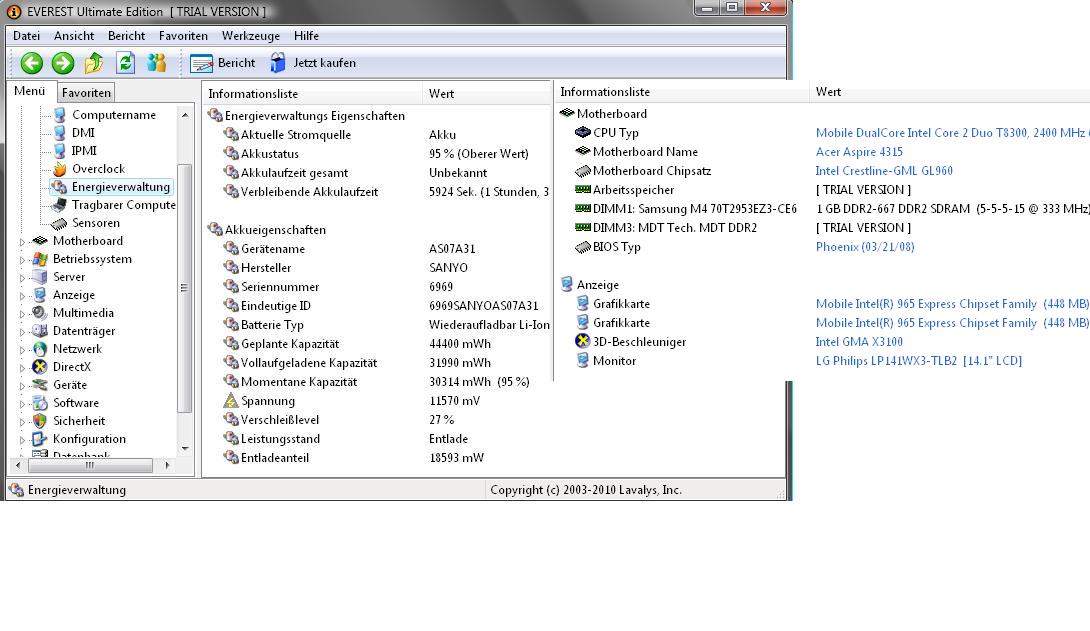
Task: Click the Refresh toolbar icon
Action: (x=125, y=63)
